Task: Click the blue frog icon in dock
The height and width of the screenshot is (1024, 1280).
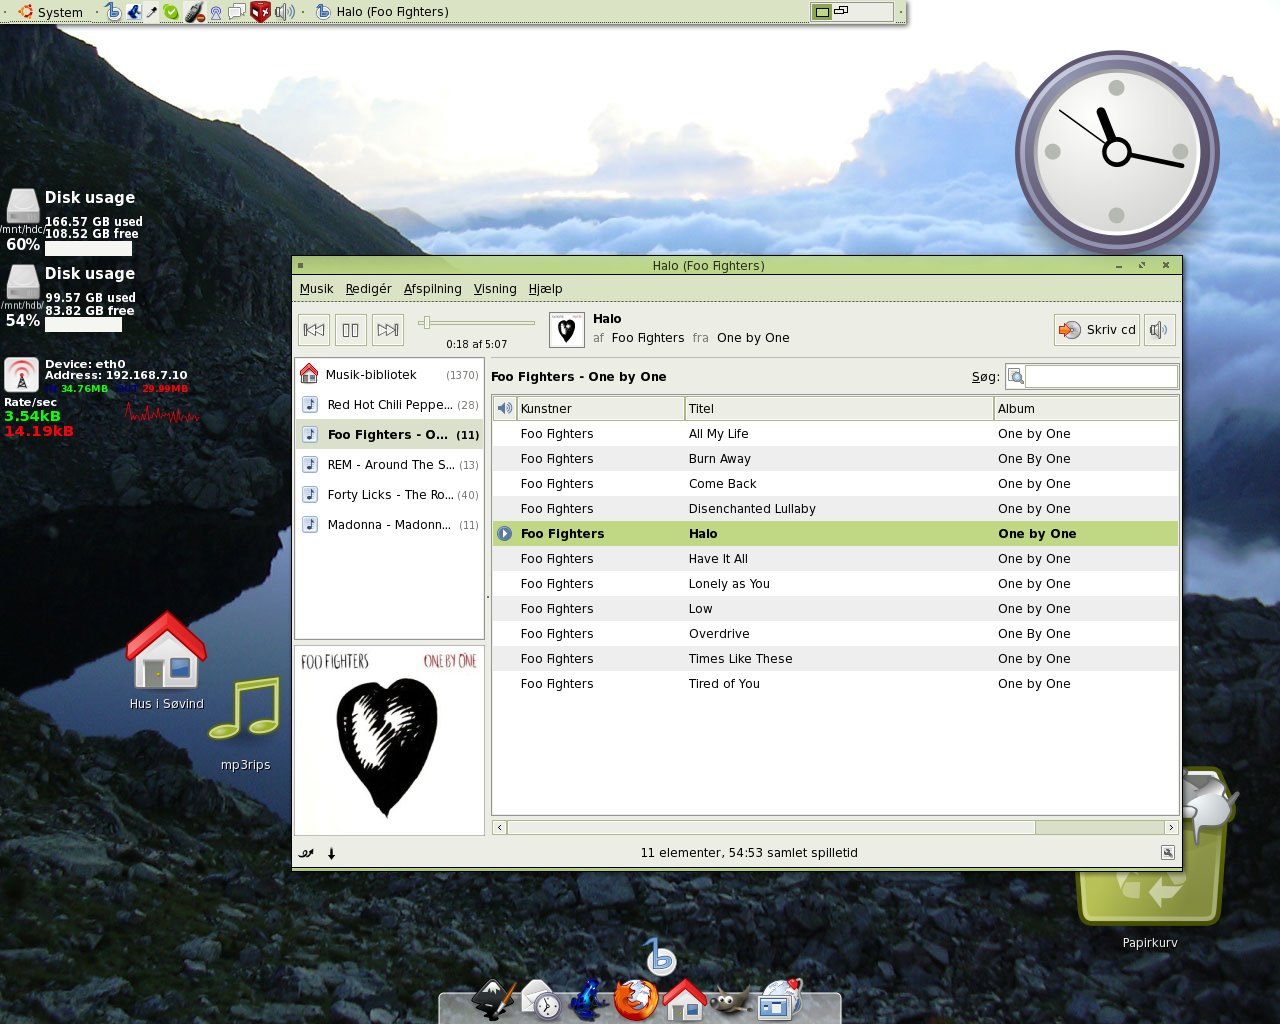Action: [x=589, y=999]
